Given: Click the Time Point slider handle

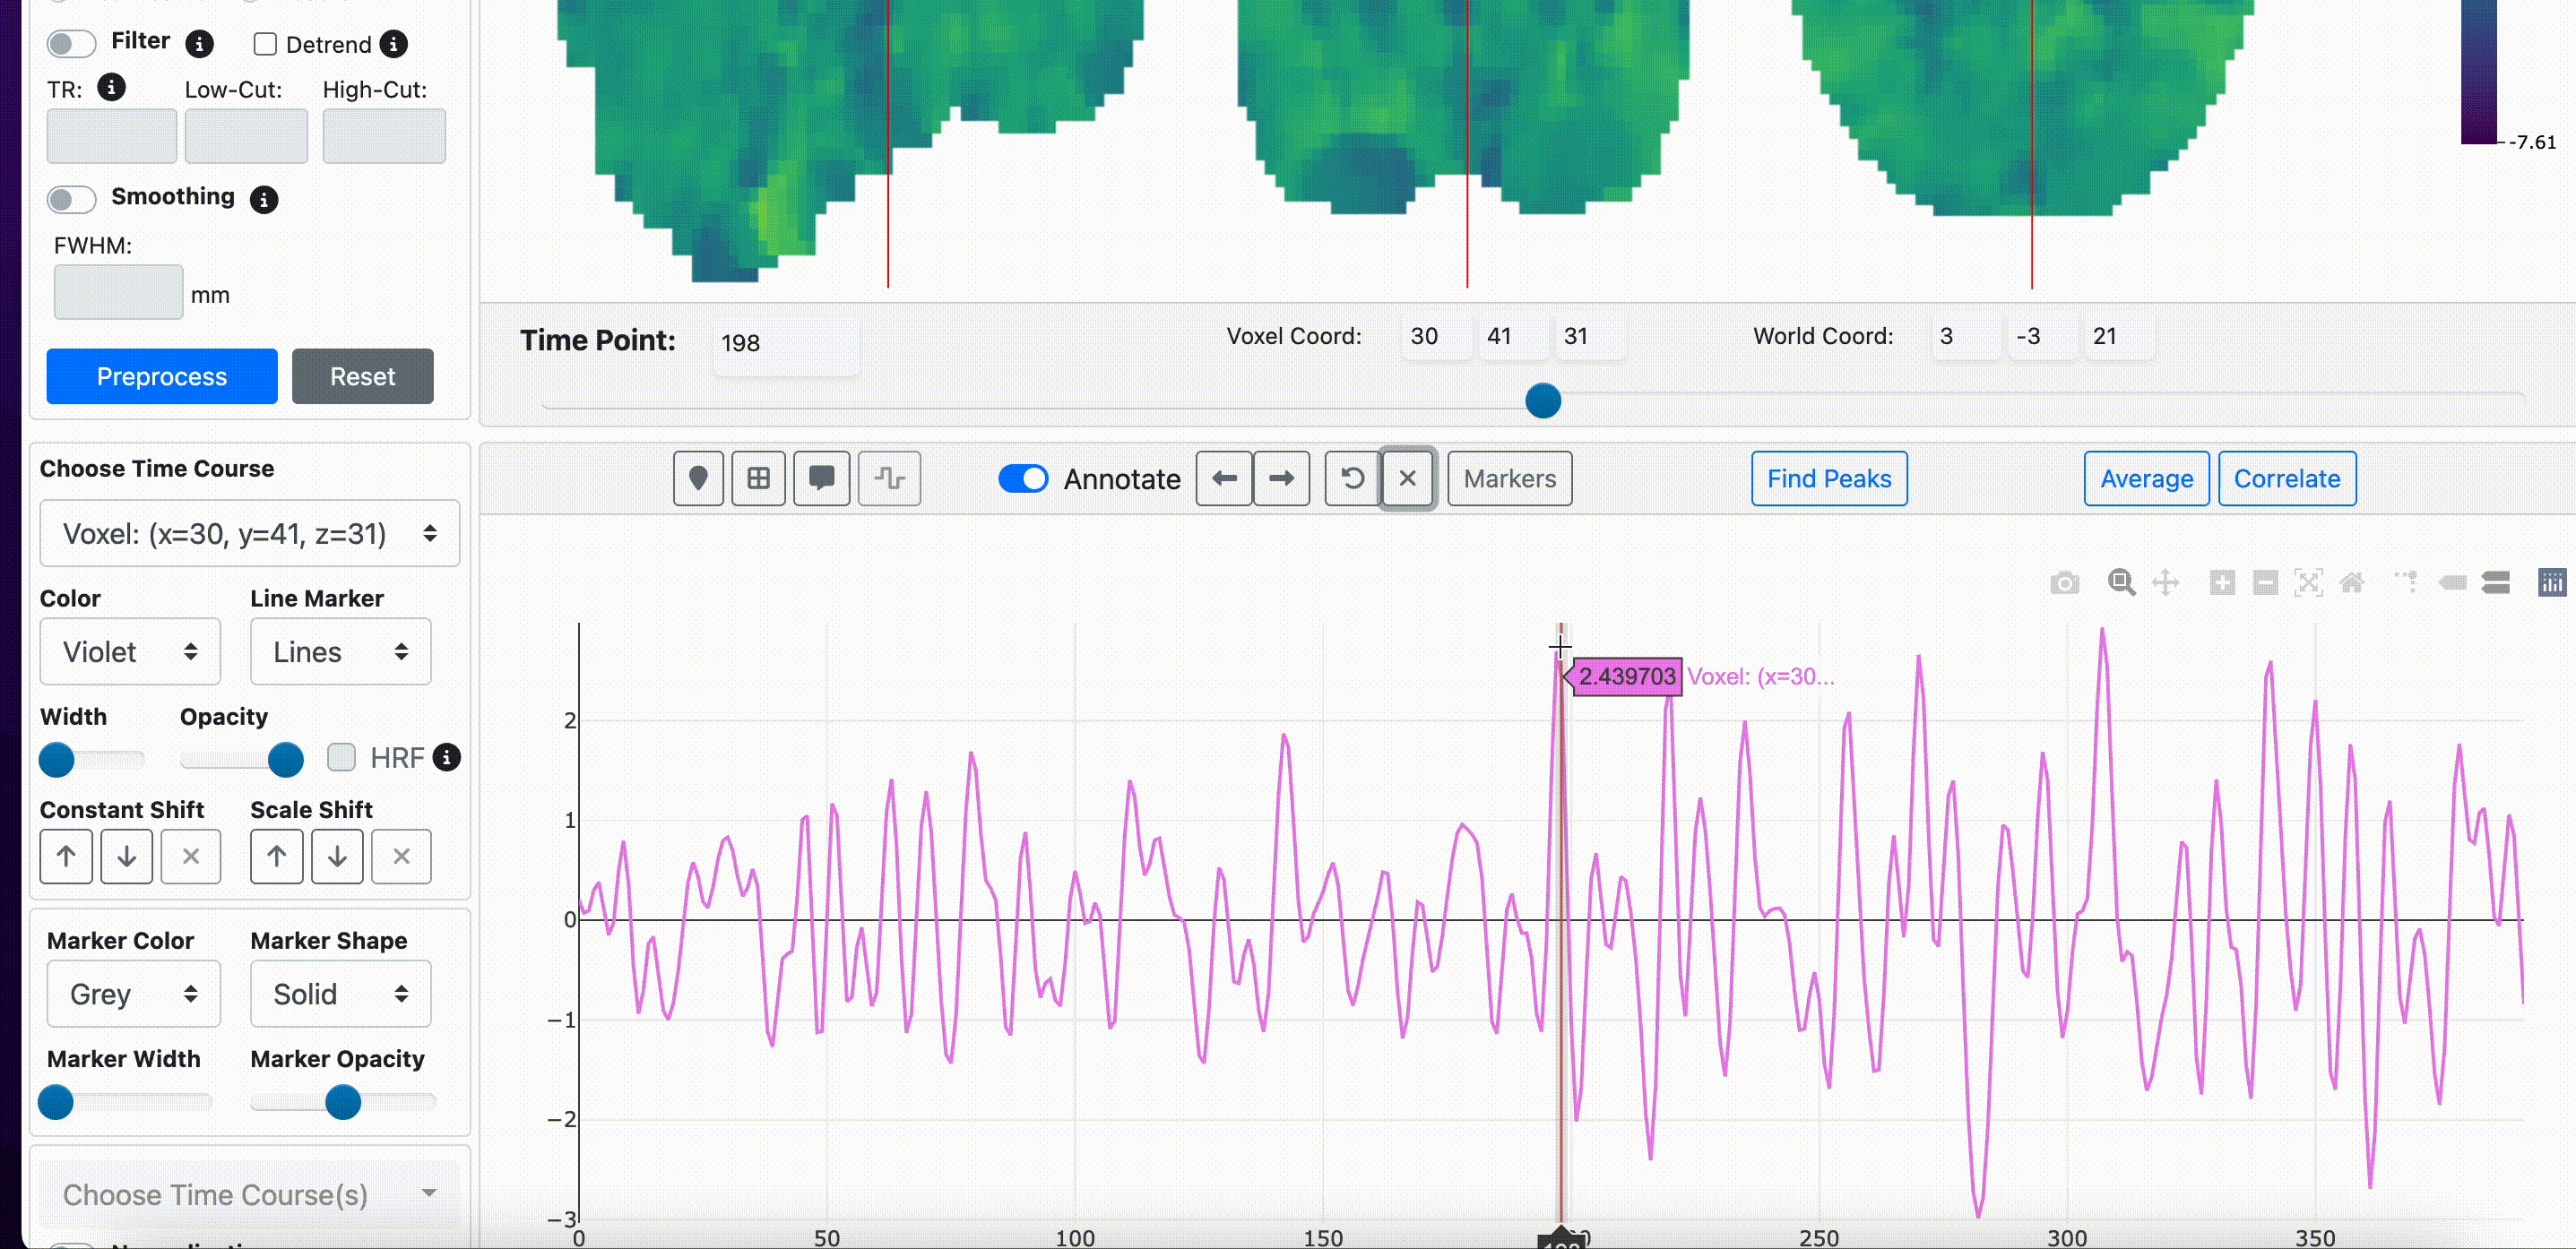Looking at the screenshot, I should (1542, 401).
